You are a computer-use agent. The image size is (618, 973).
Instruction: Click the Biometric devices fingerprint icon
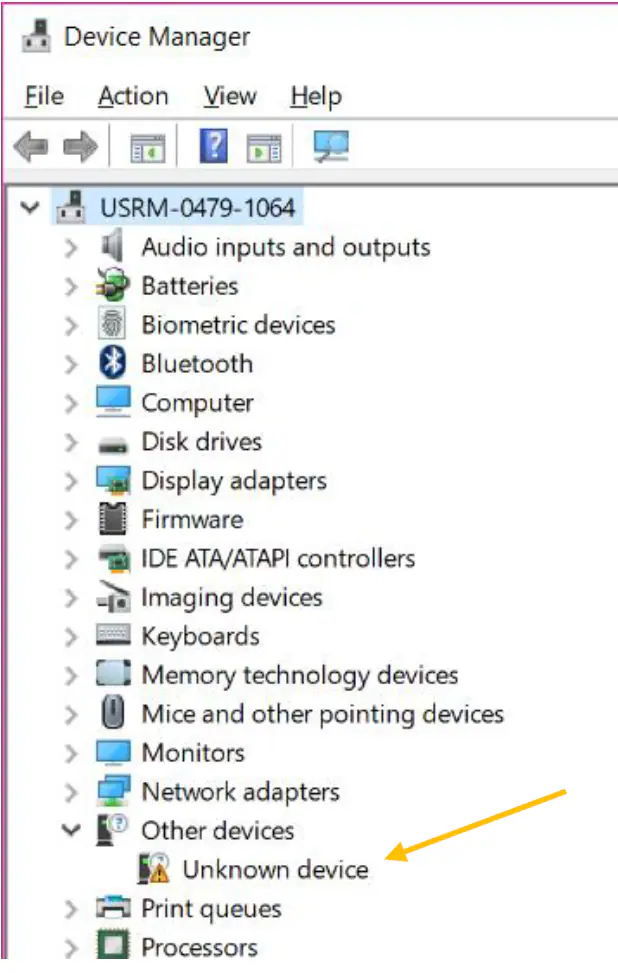coord(112,325)
